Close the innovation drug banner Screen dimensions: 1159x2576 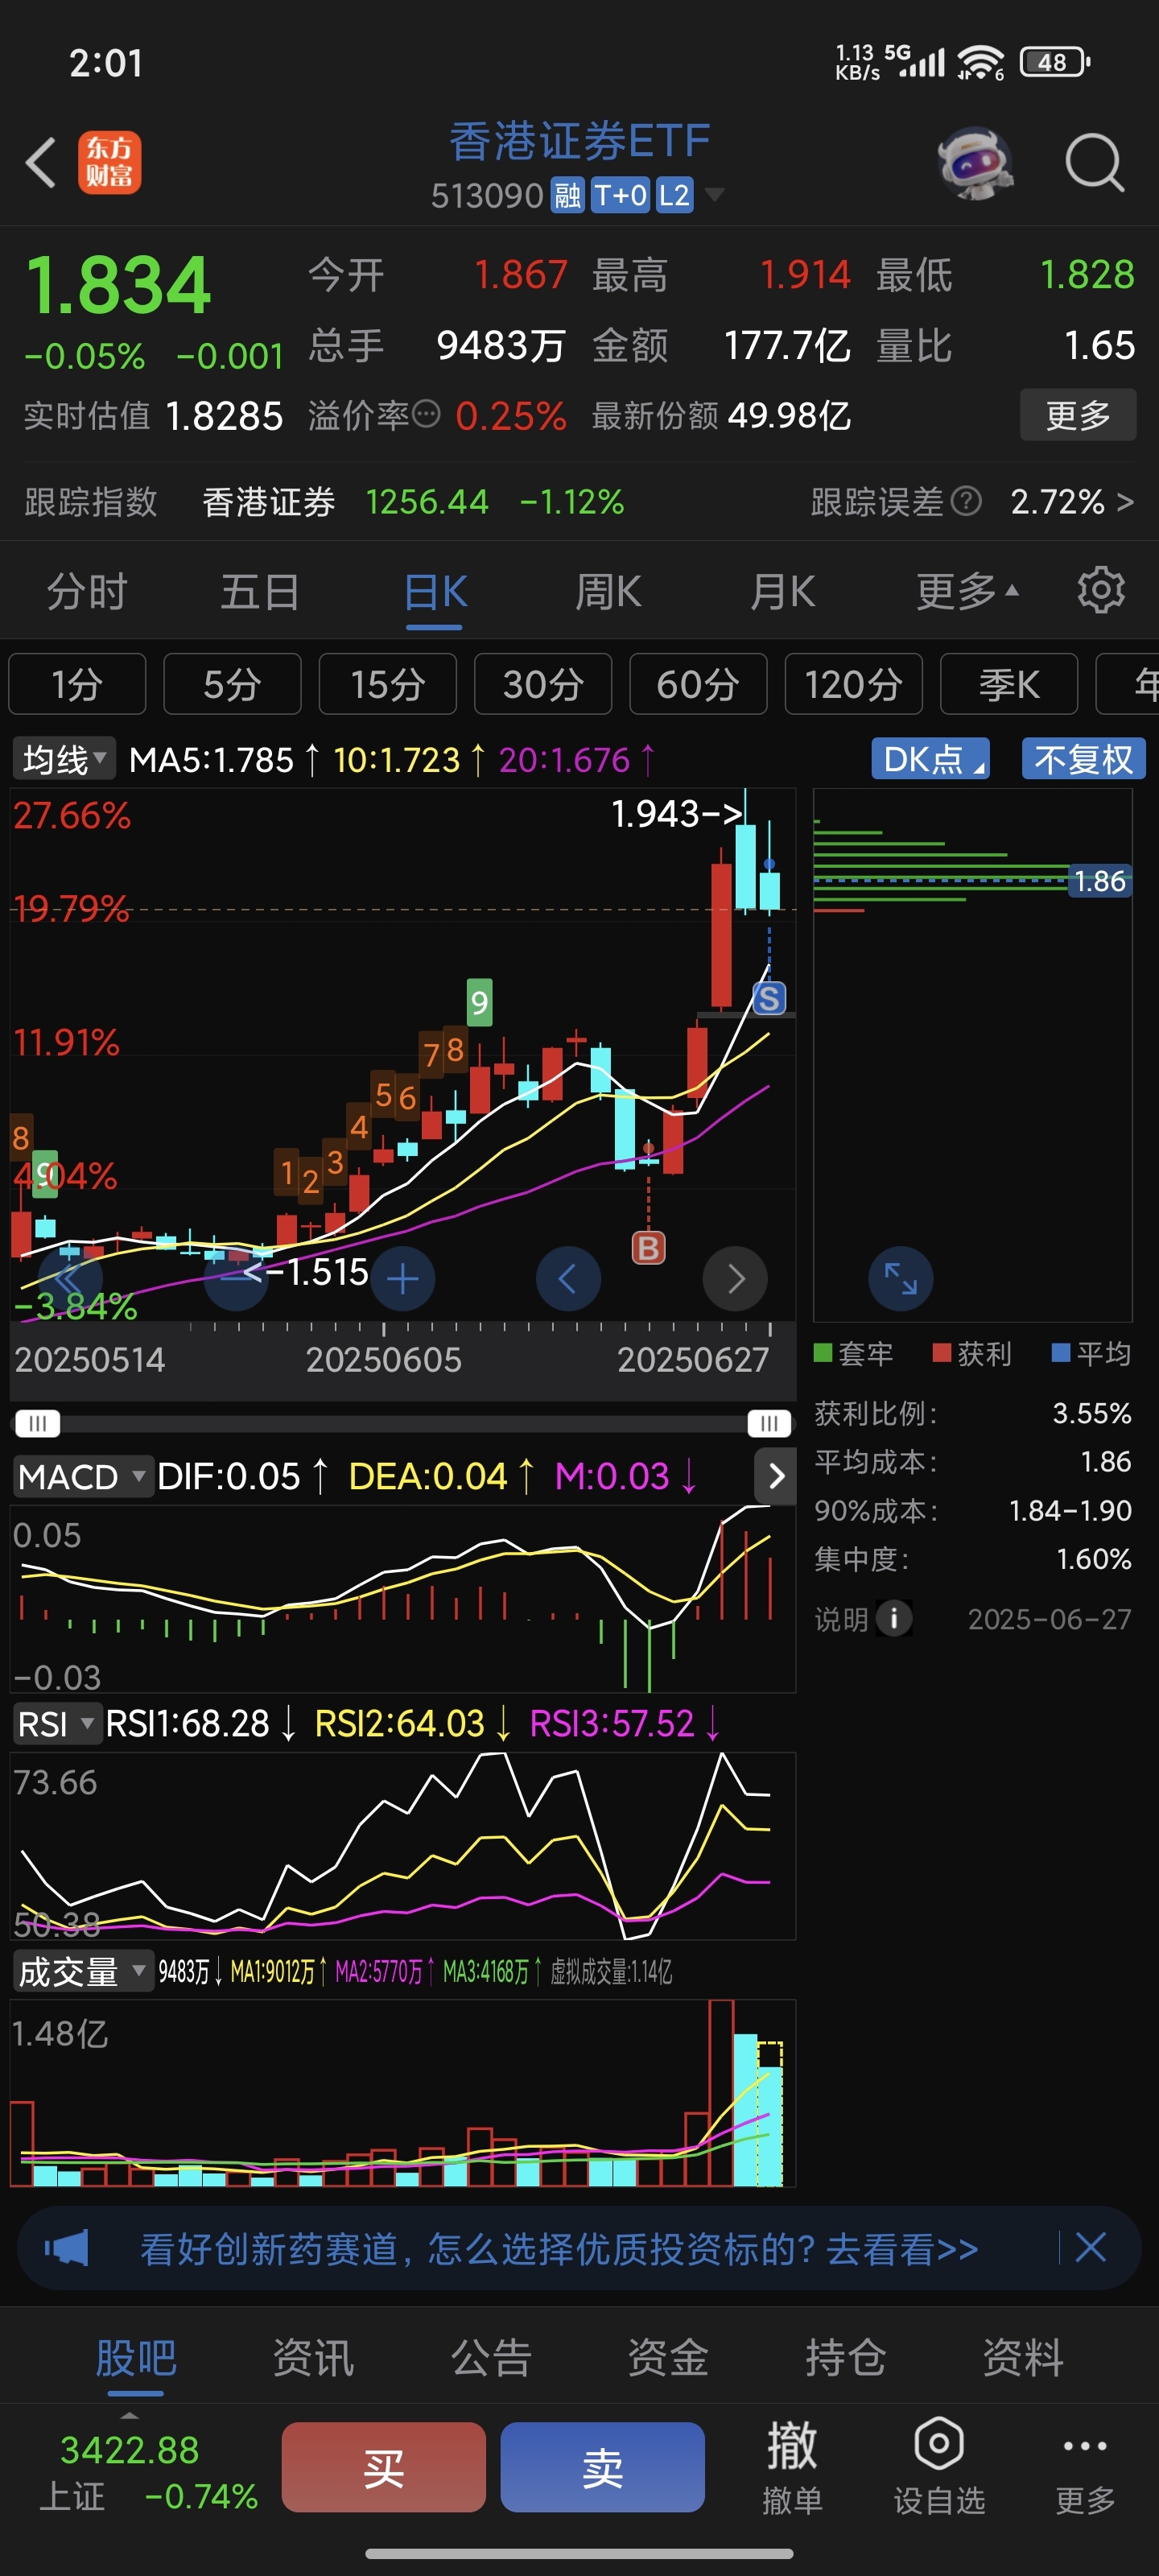coord(1090,2248)
